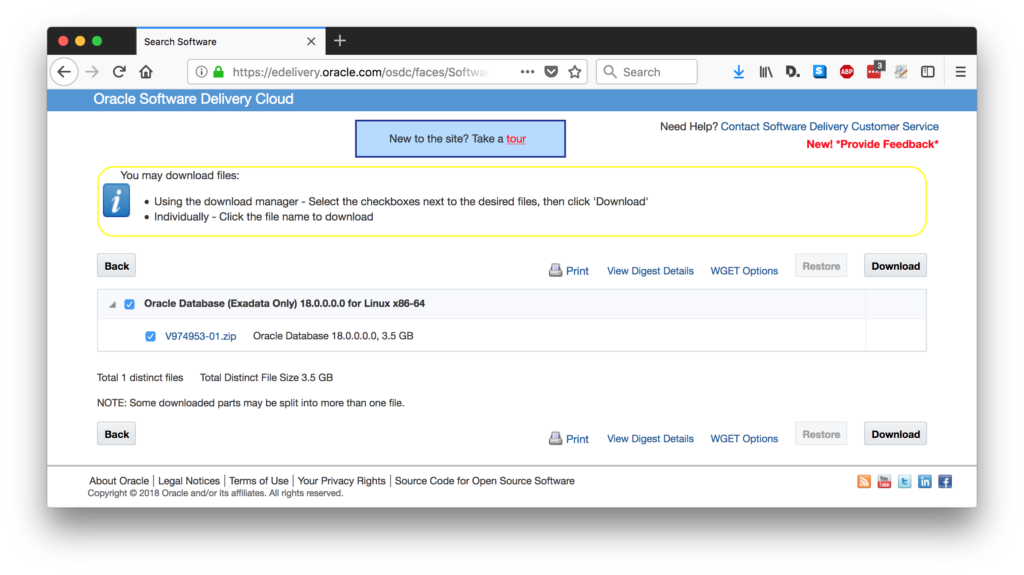Open About Oracle footer link

(119, 481)
